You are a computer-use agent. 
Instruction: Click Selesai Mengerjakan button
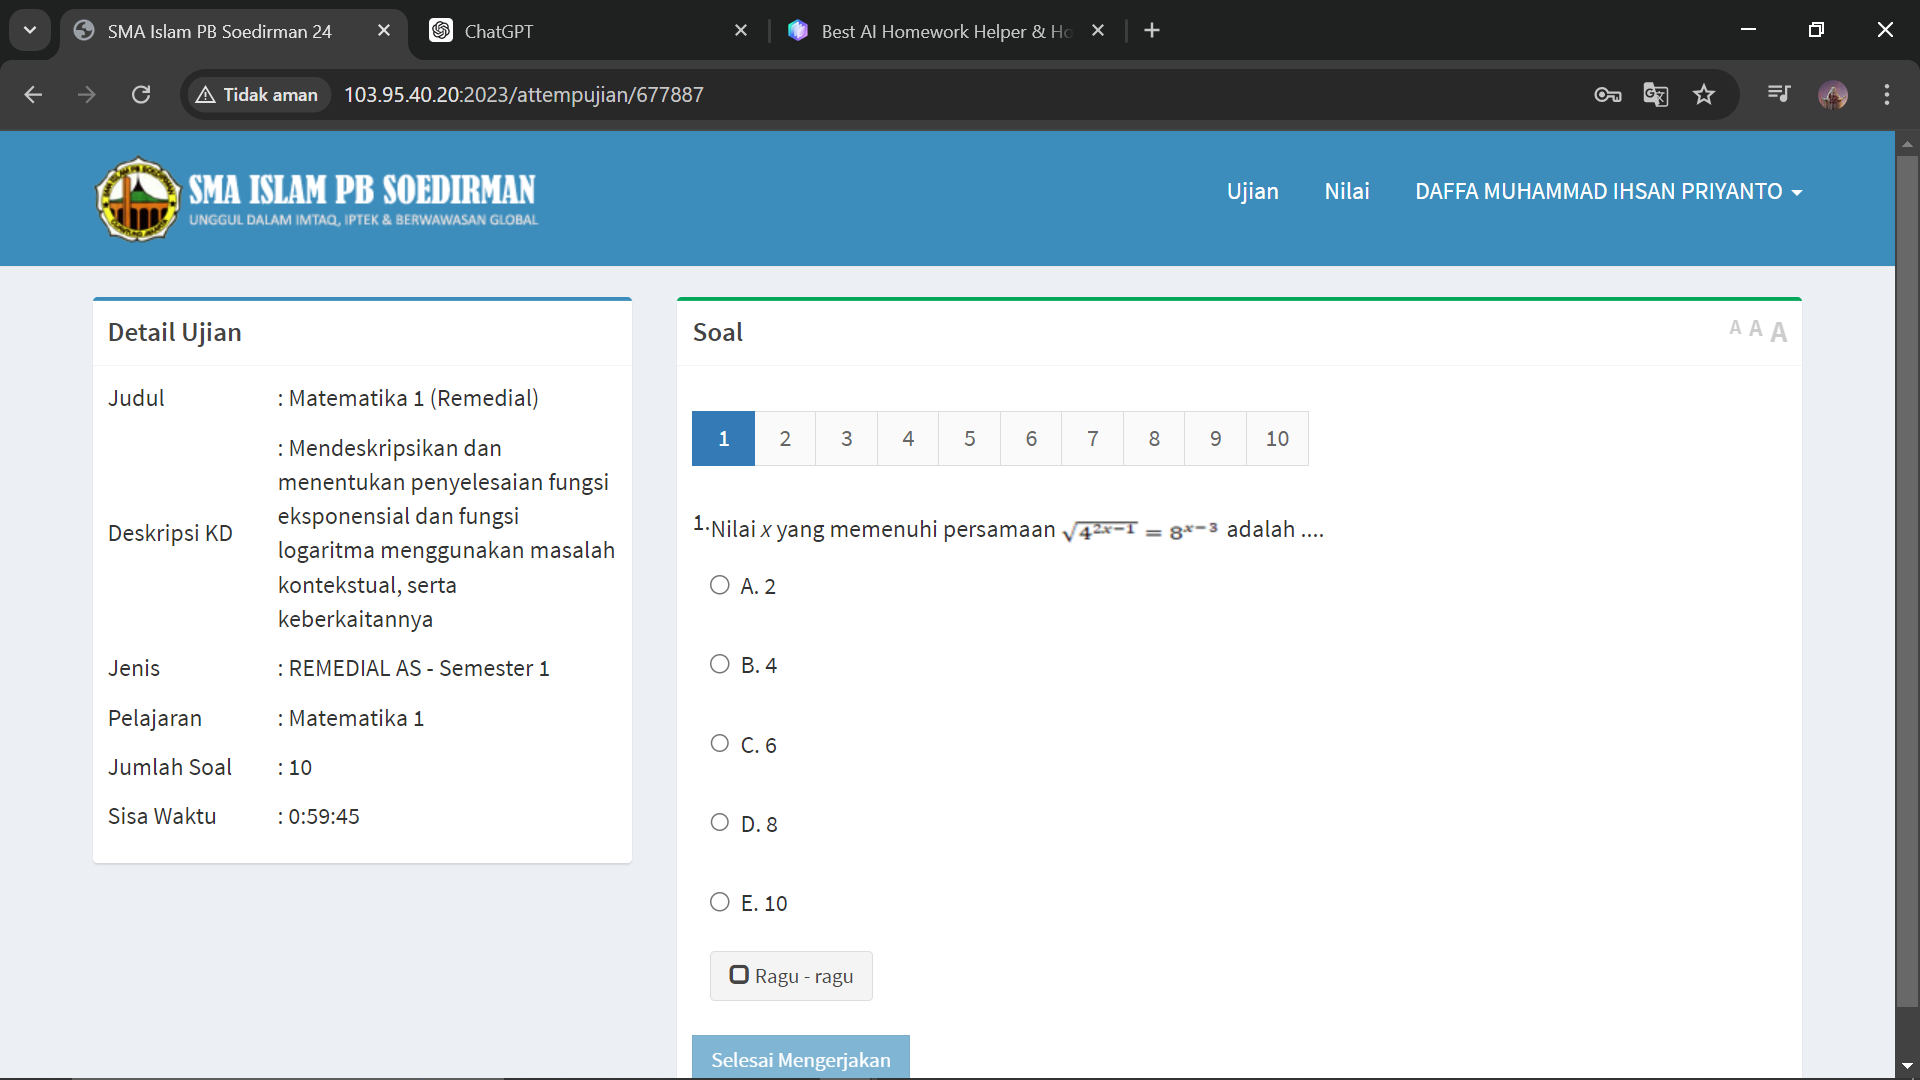coord(801,1058)
